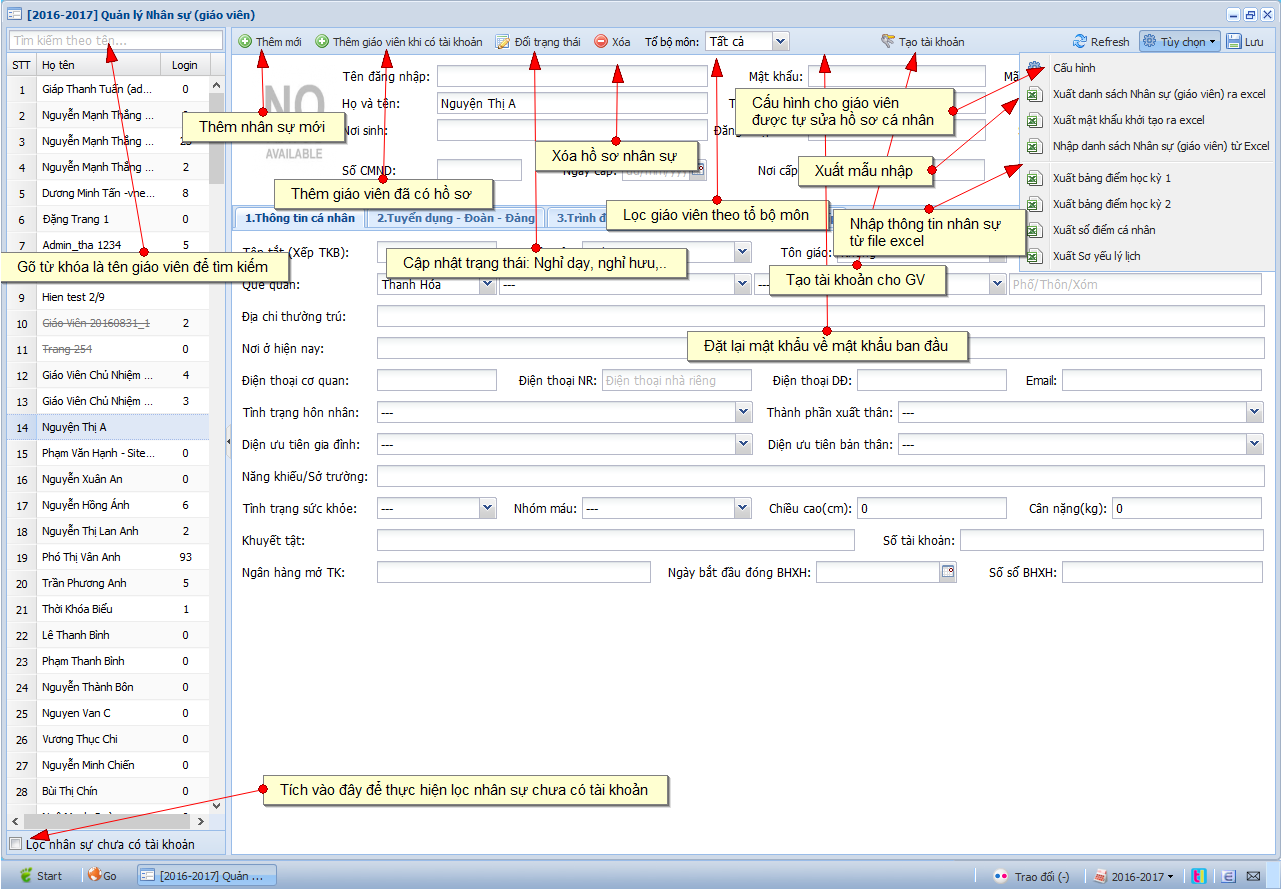Click the Tạo tài khoản key button

pyautogui.click(x=922, y=42)
